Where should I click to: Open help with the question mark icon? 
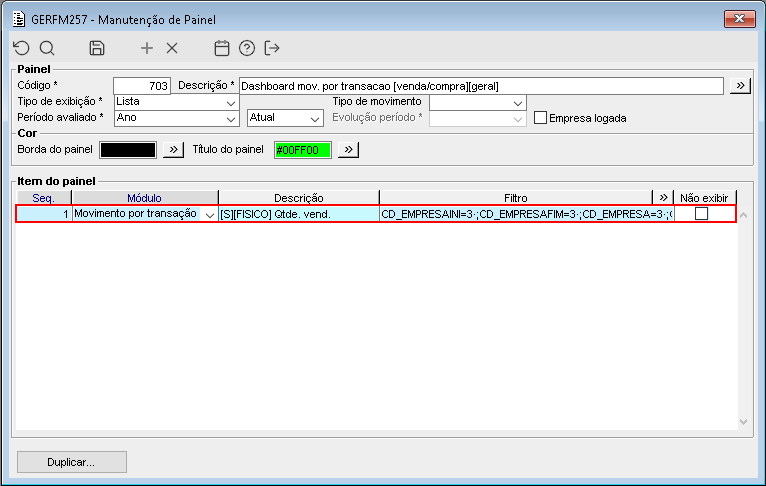247,48
